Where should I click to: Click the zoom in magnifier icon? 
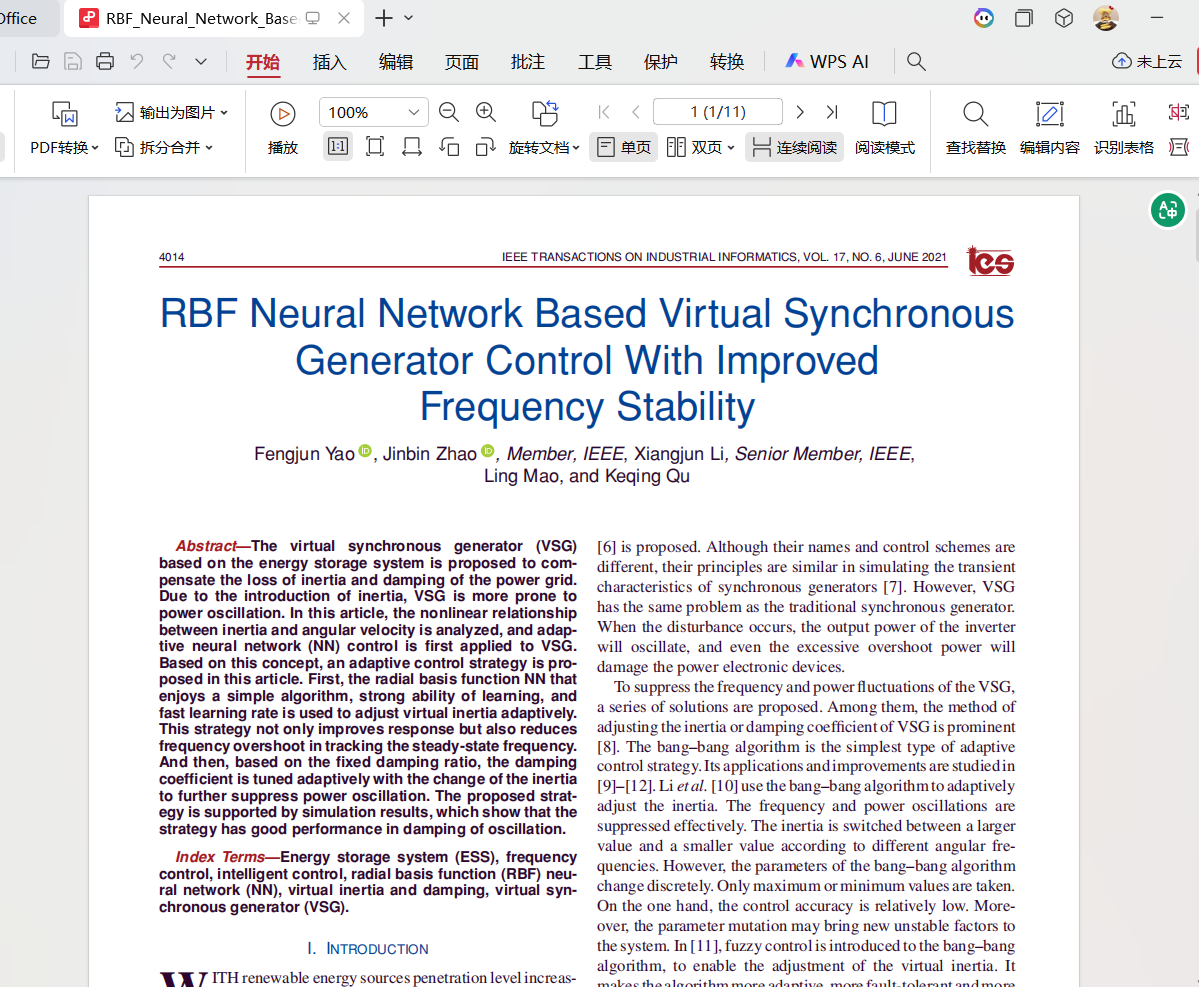point(486,112)
